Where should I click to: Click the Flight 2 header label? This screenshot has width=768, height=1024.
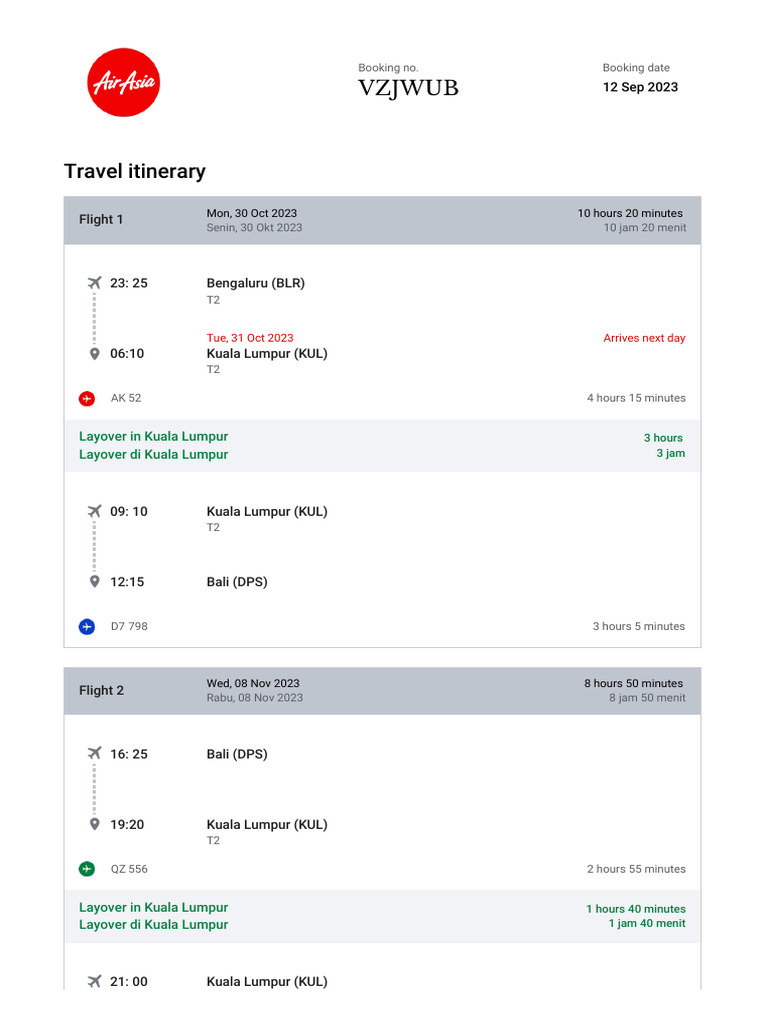[101, 691]
